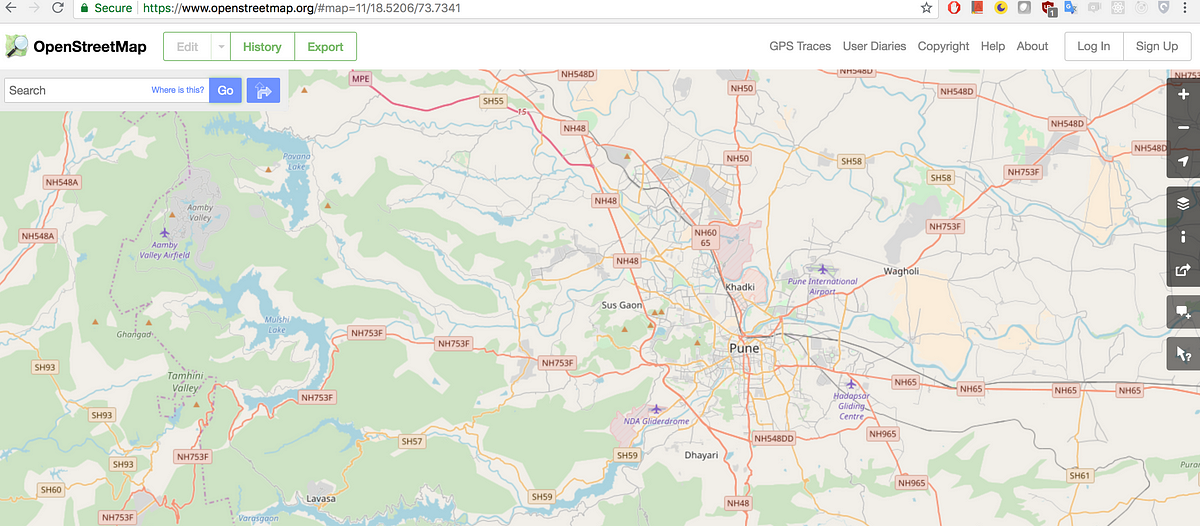This screenshot has height=526, width=1200.
Task: Open GPS Traces page
Action: pyautogui.click(x=800, y=46)
